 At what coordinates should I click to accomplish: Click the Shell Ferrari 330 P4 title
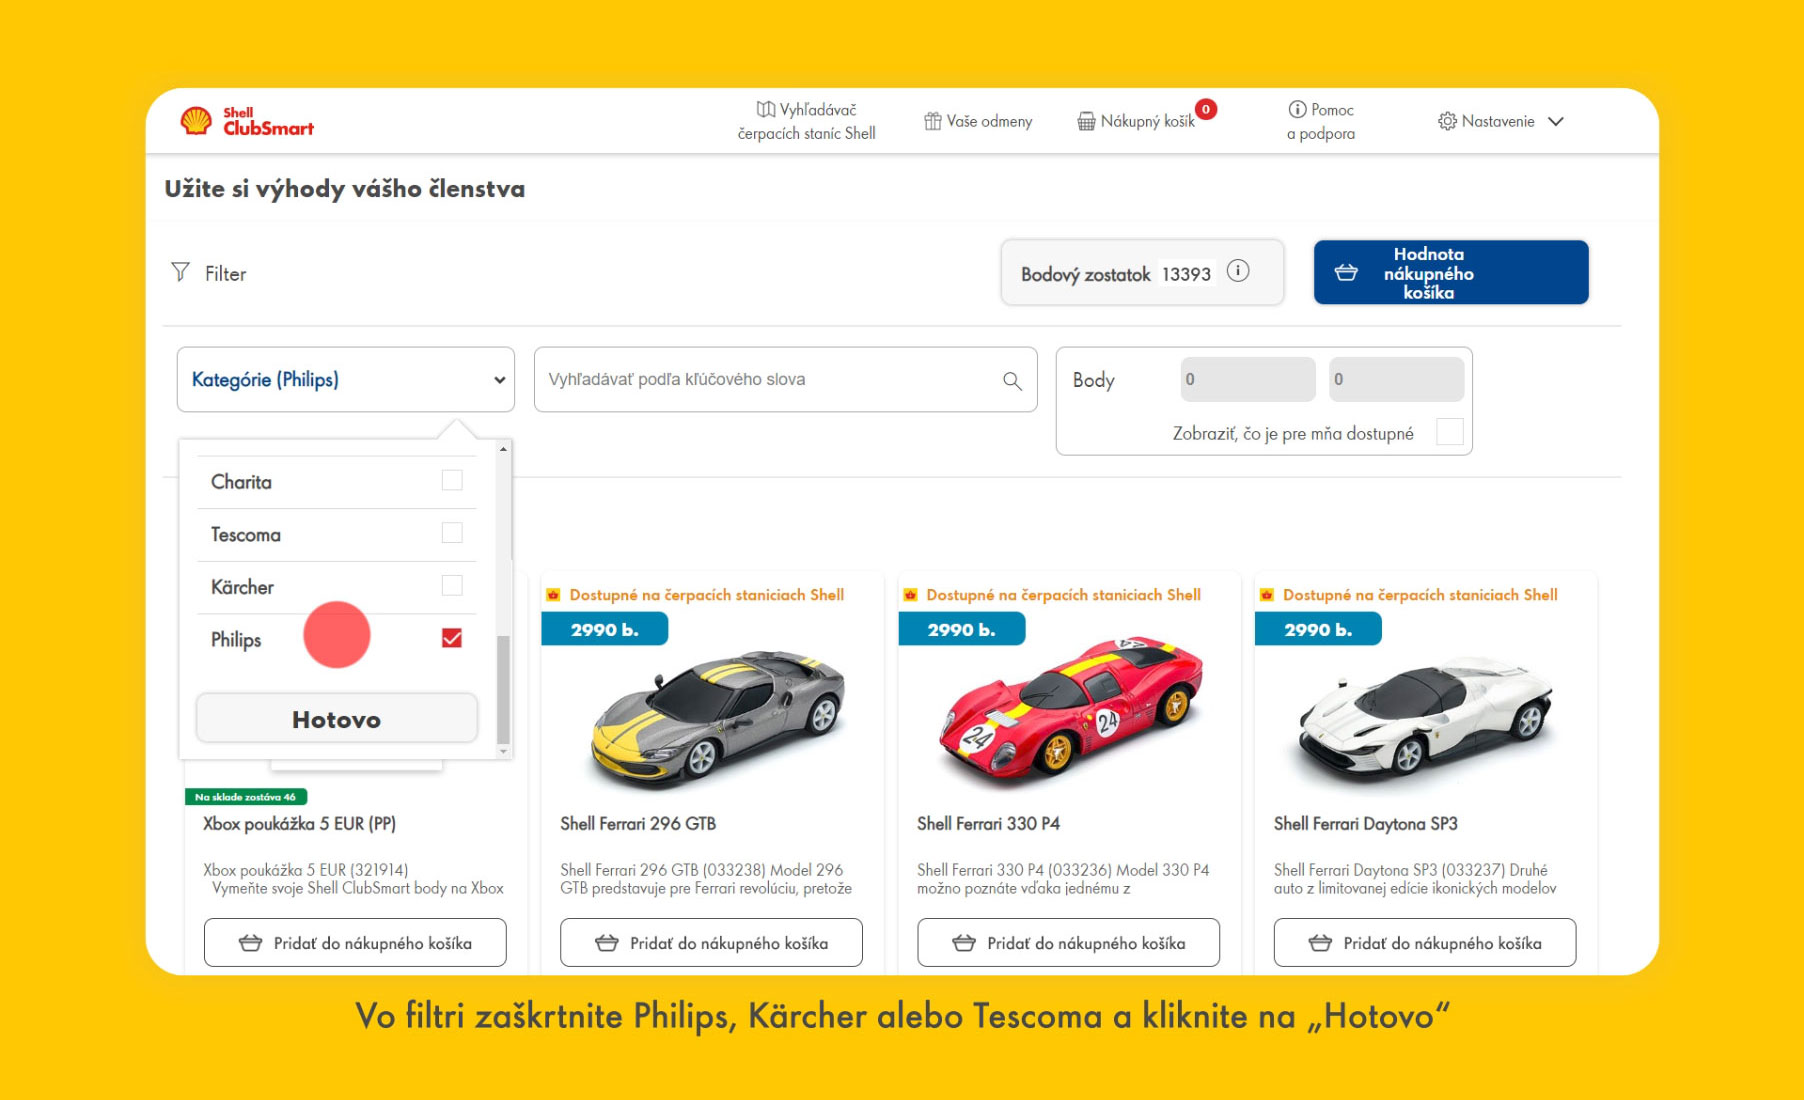988,823
